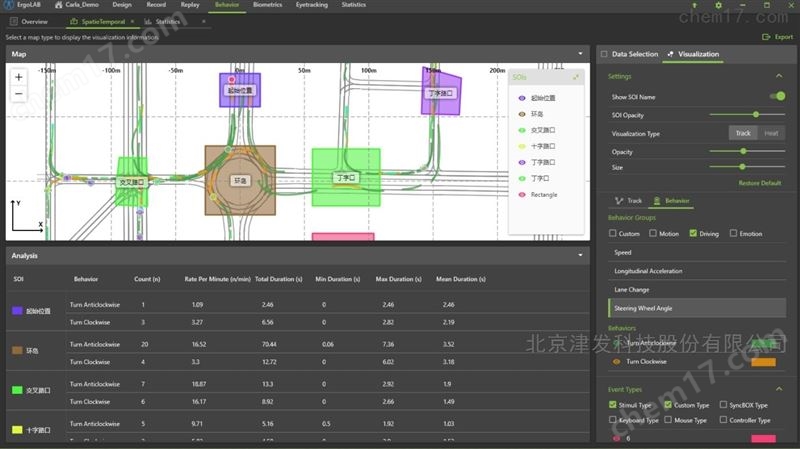Click the red start marker on the map
The height and width of the screenshot is (449, 800).
point(231,79)
